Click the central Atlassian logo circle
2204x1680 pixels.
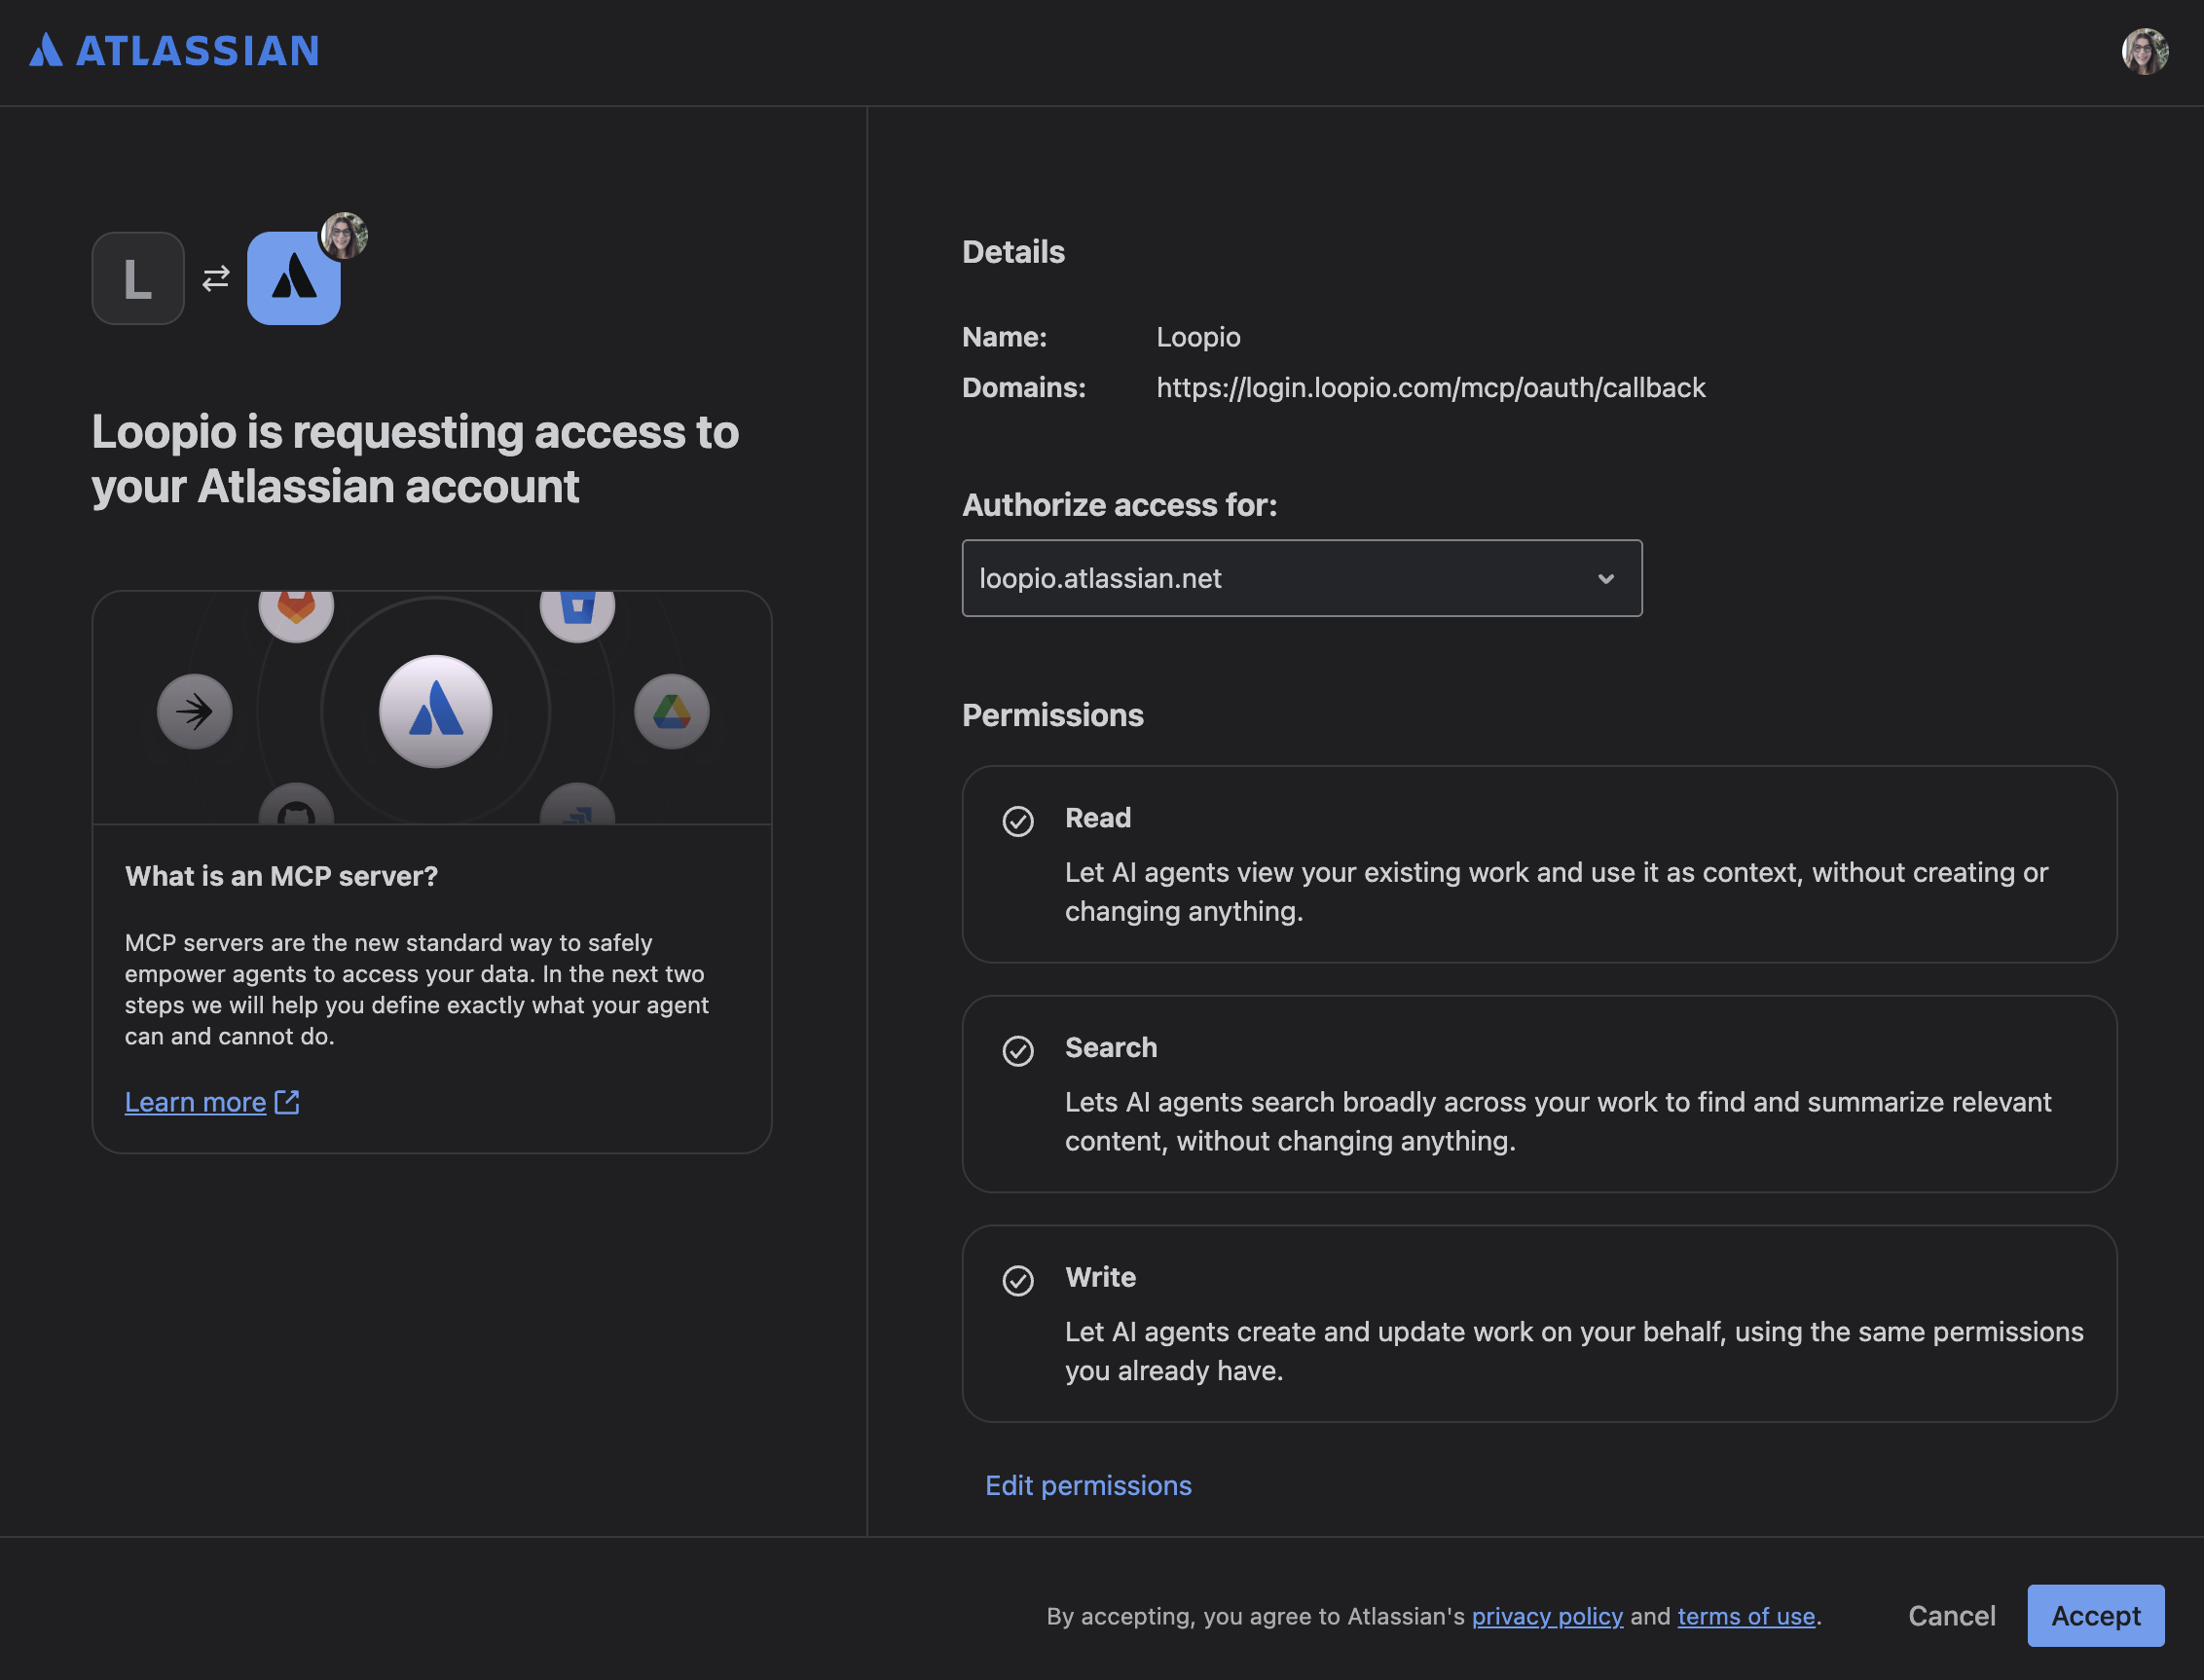point(436,711)
